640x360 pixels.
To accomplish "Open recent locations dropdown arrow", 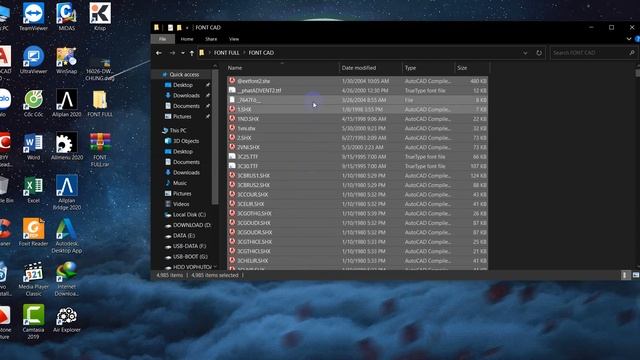I will [182, 53].
